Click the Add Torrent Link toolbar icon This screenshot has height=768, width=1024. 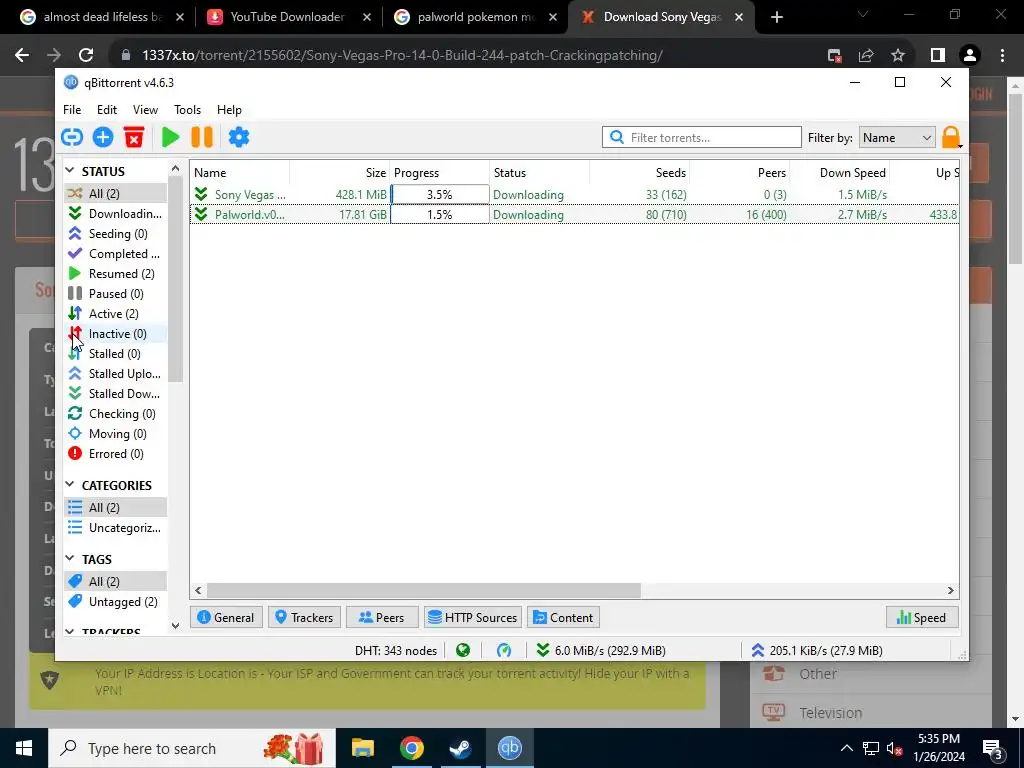pyautogui.click(x=72, y=137)
